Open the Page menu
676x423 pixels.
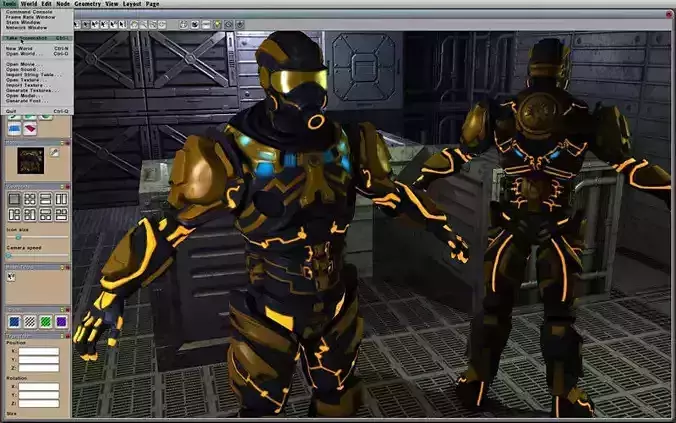[x=152, y=3]
